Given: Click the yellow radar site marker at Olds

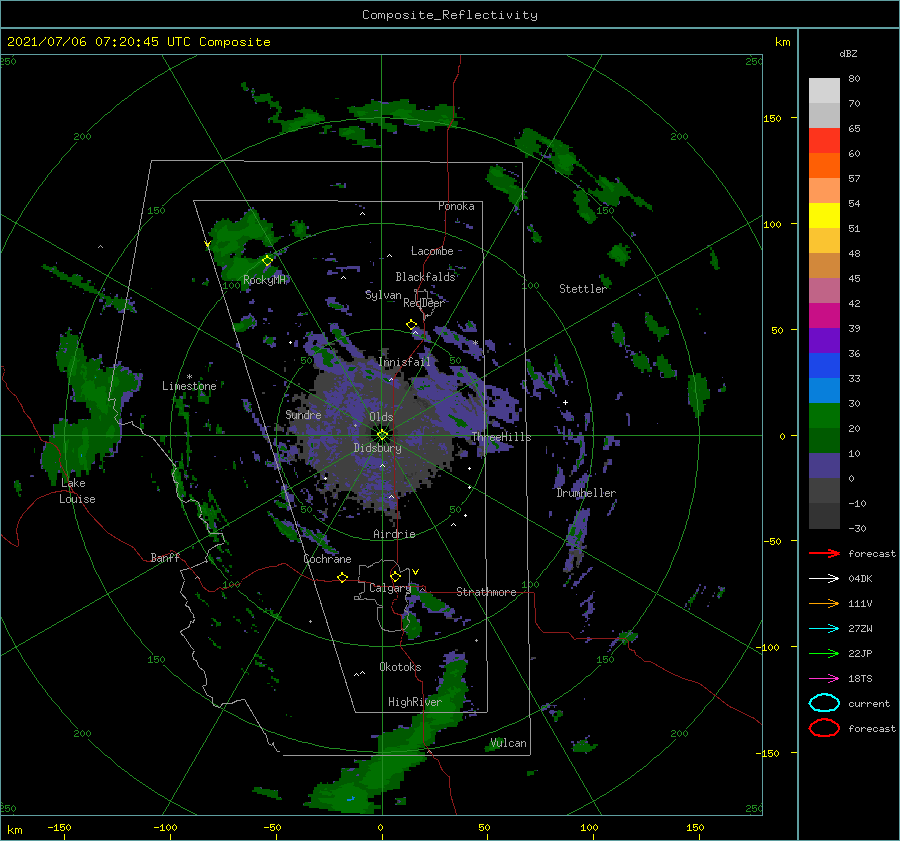Looking at the screenshot, I should point(382,435).
